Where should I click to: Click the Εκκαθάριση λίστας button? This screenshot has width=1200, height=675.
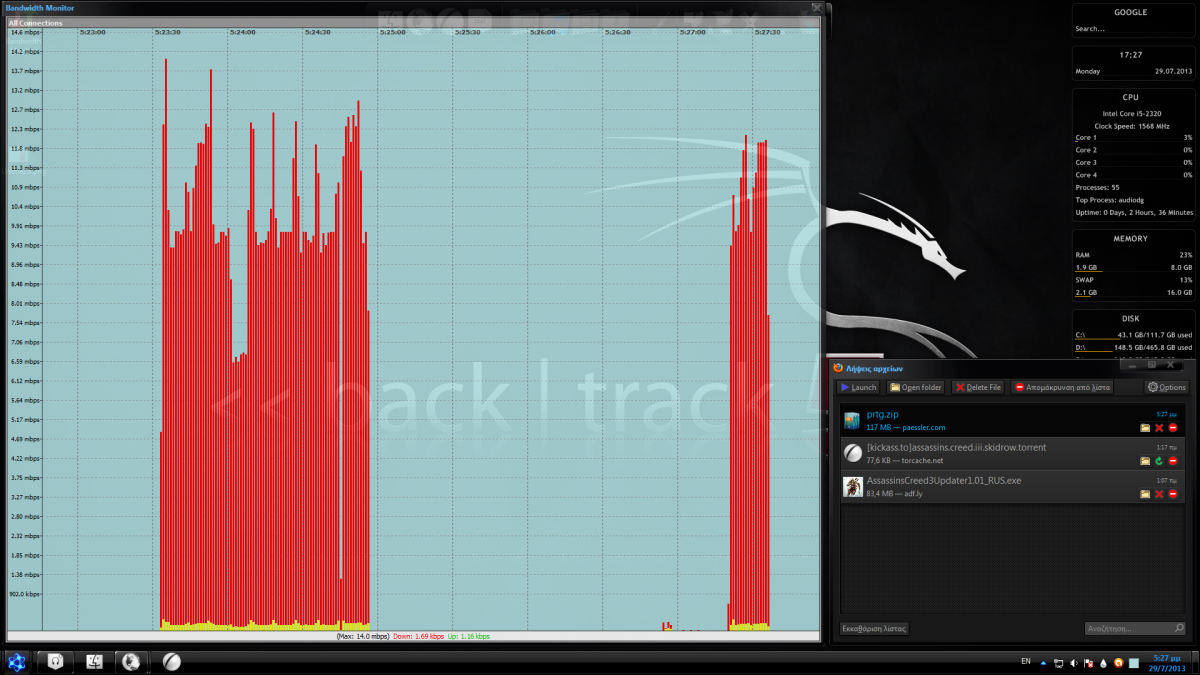tap(875, 629)
